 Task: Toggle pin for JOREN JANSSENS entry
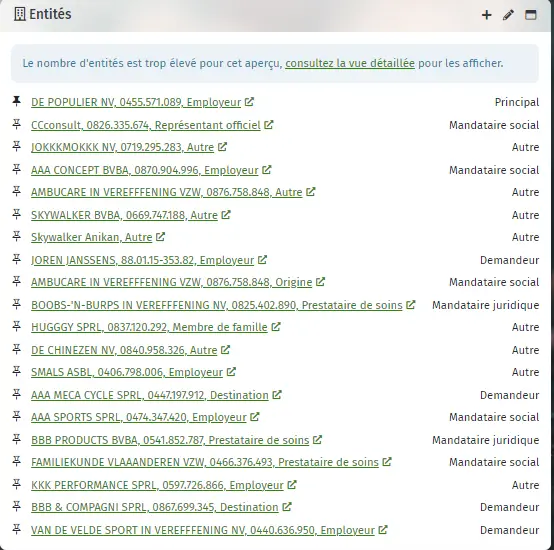[x=17, y=260]
